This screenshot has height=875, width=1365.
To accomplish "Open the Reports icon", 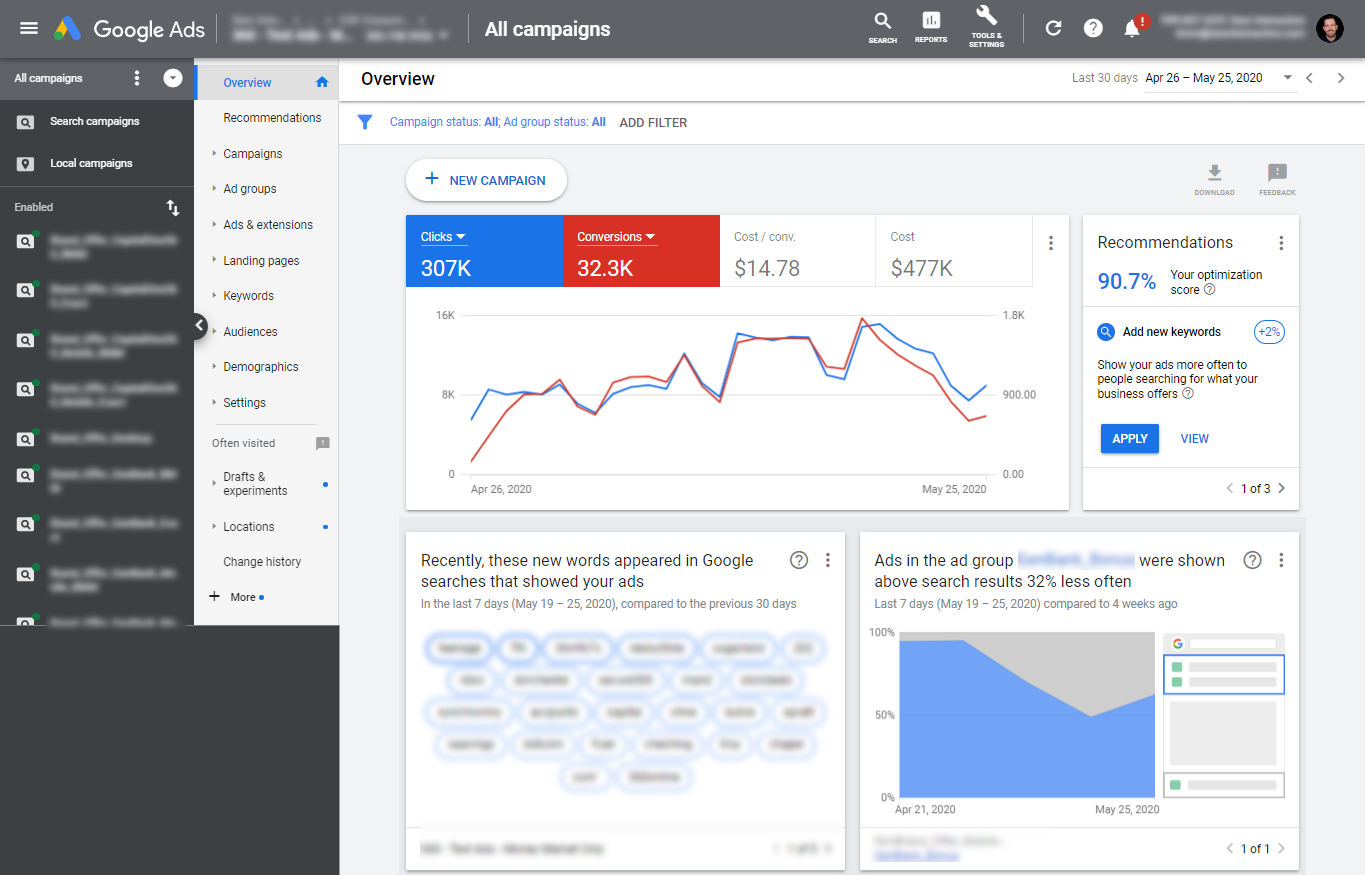I will [931, 21].
